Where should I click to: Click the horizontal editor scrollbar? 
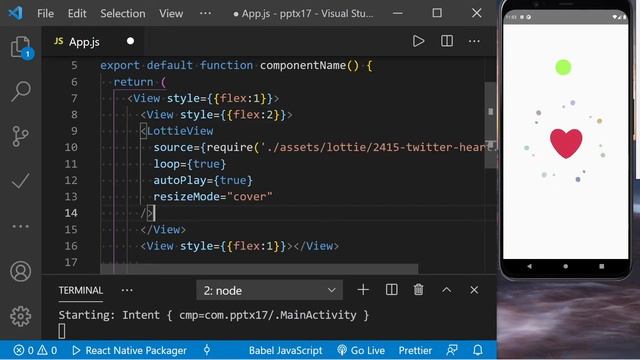click(x=259, y=269)
